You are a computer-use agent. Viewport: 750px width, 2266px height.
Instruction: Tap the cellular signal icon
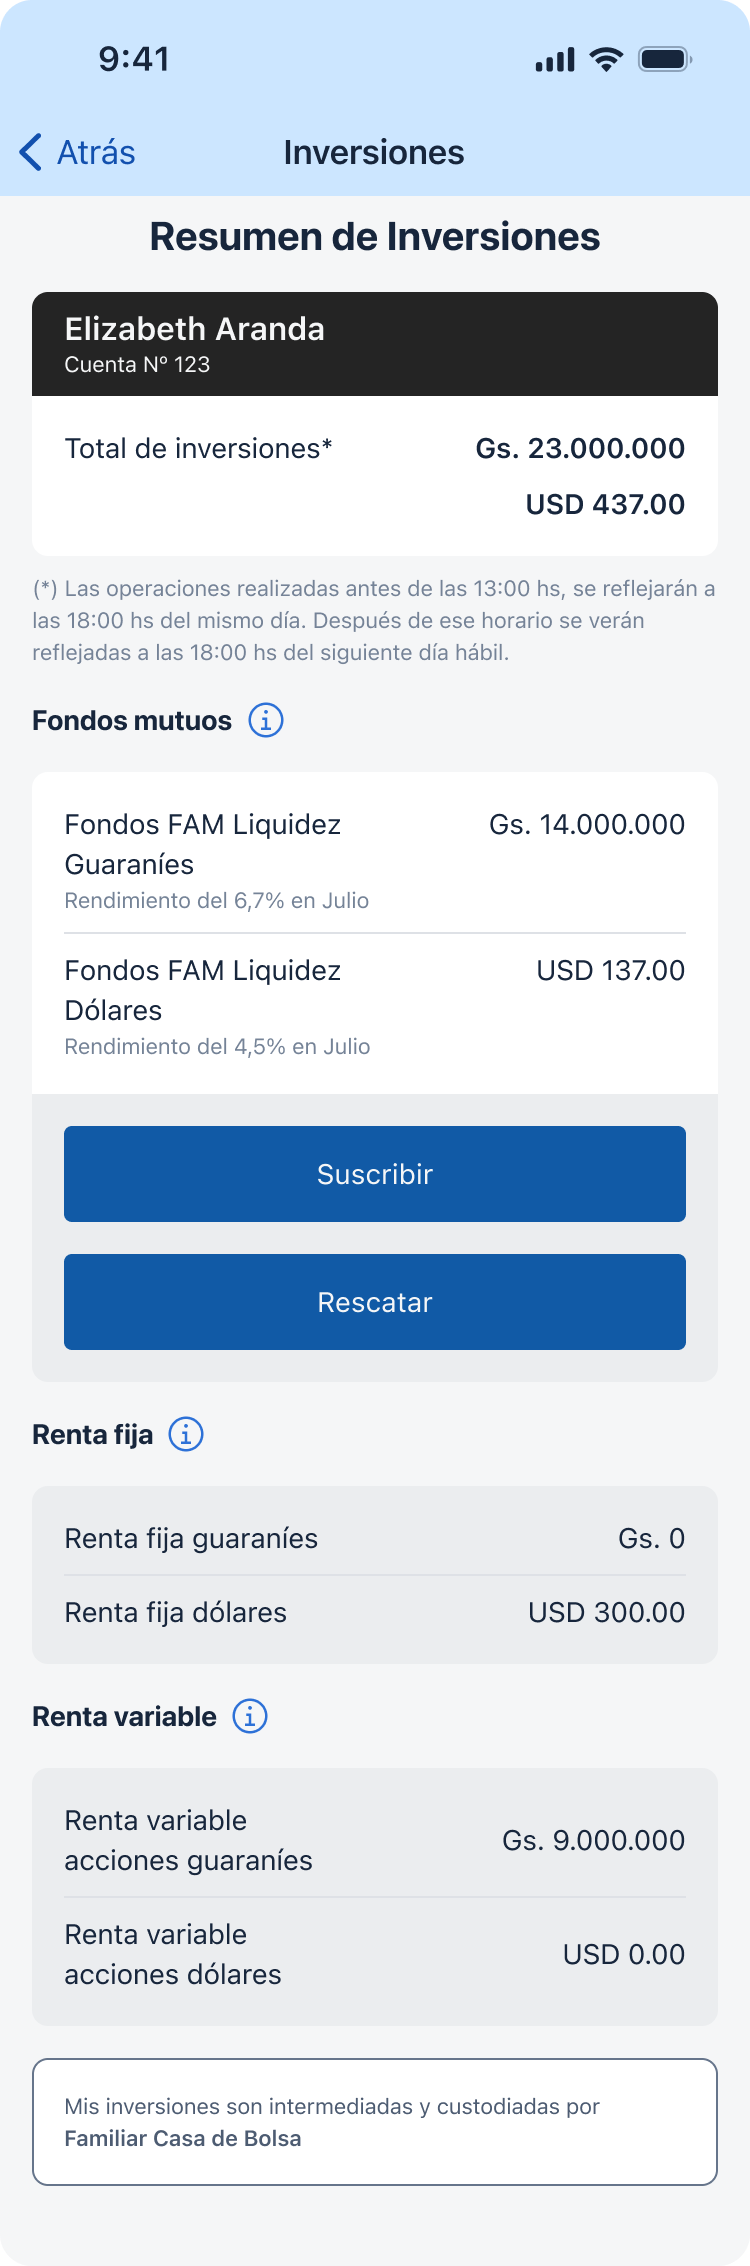tap(555, 60)
